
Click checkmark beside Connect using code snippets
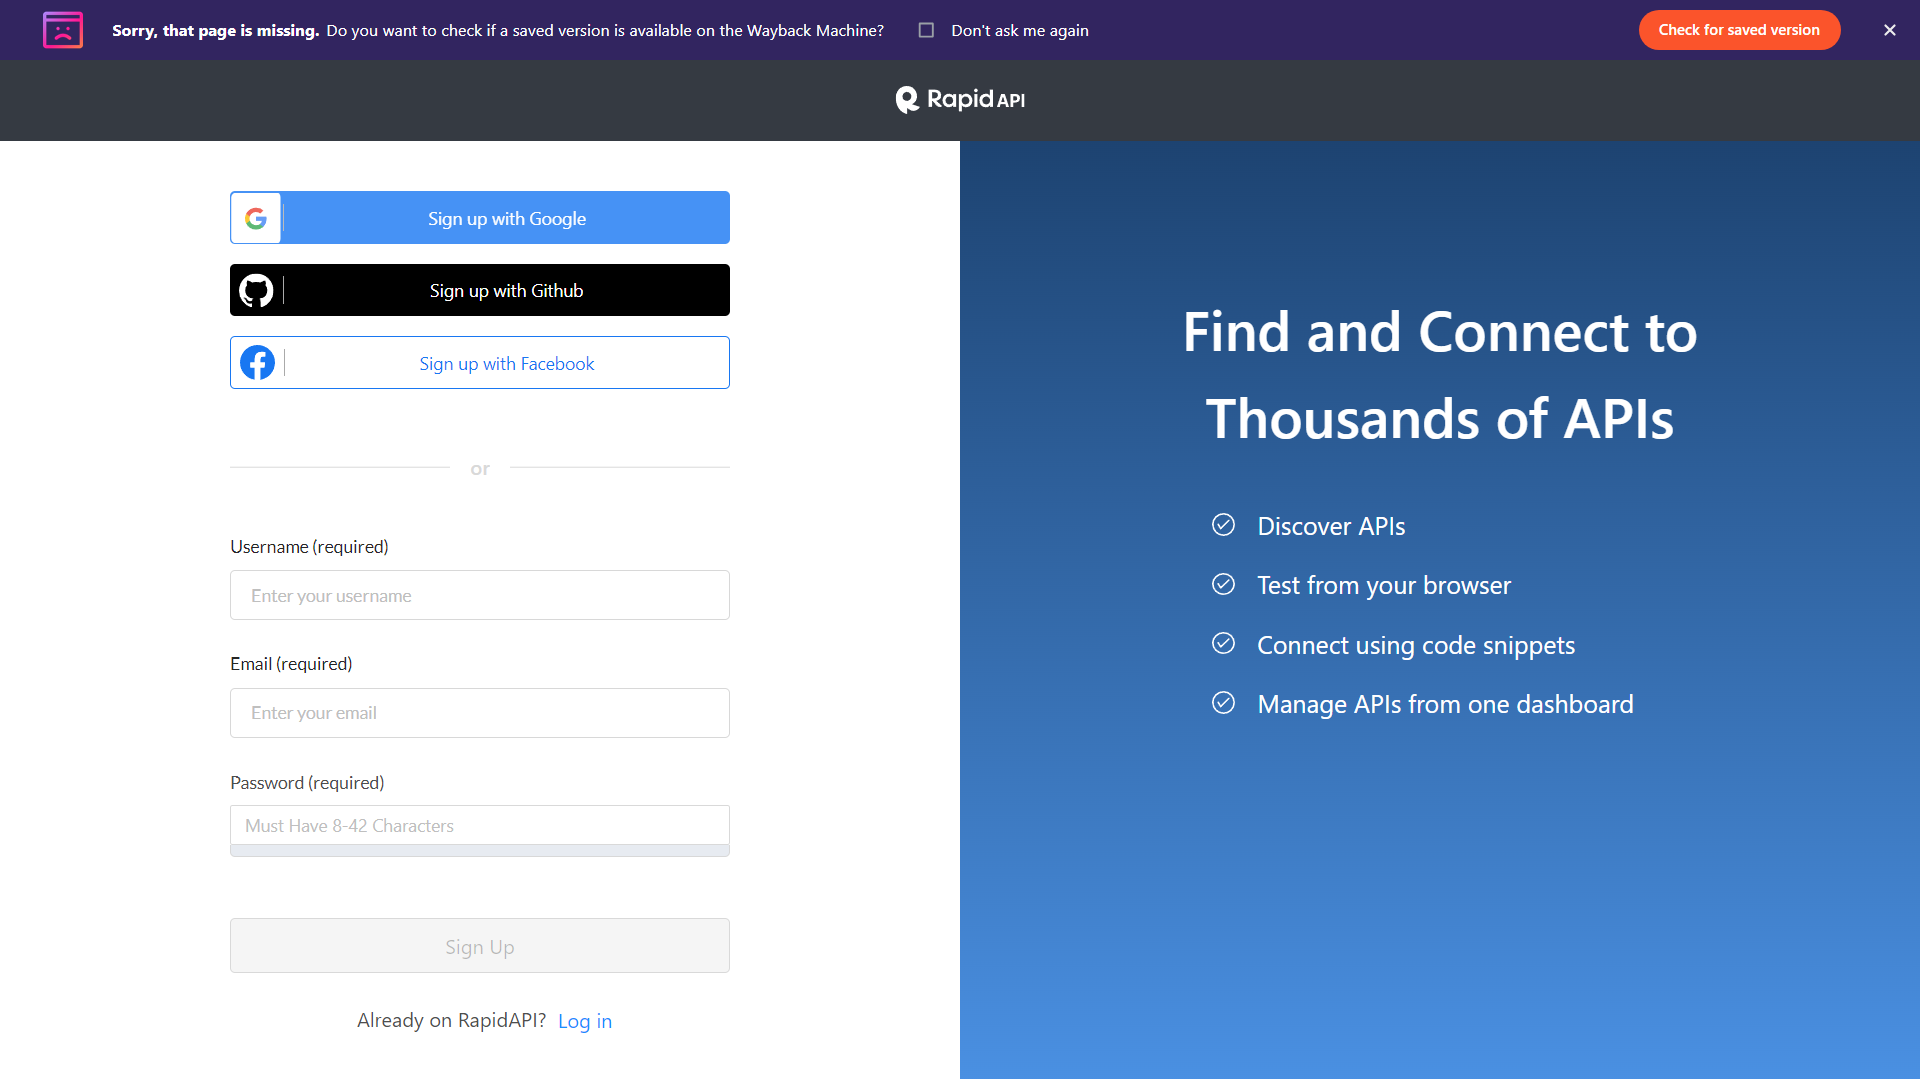pyautogui.click(x=1223, y=643)
